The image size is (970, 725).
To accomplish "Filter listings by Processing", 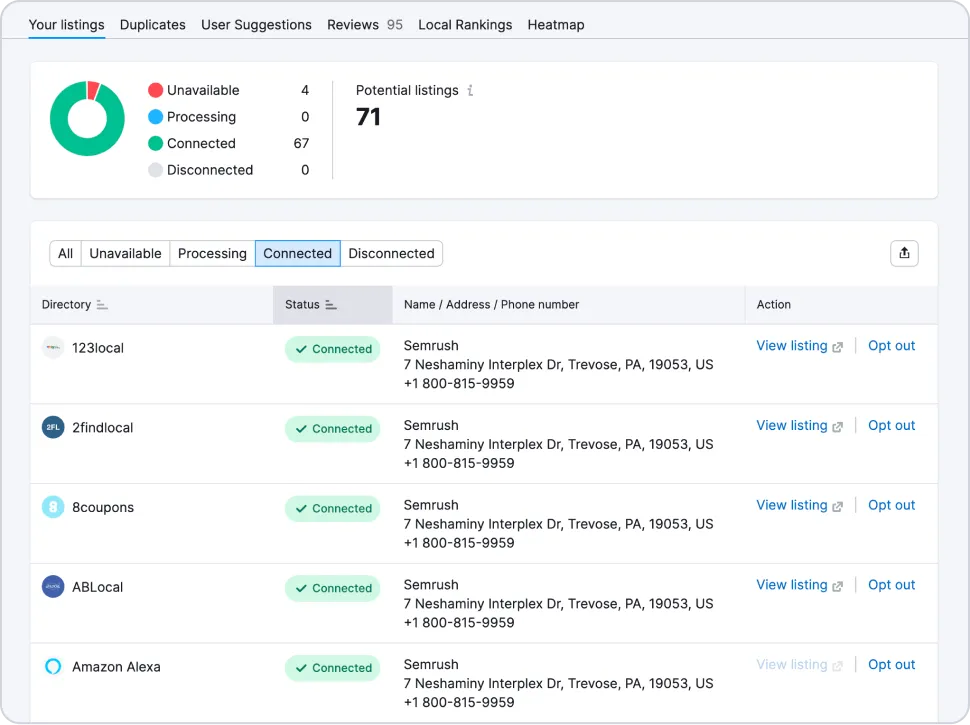I will 212,254.
